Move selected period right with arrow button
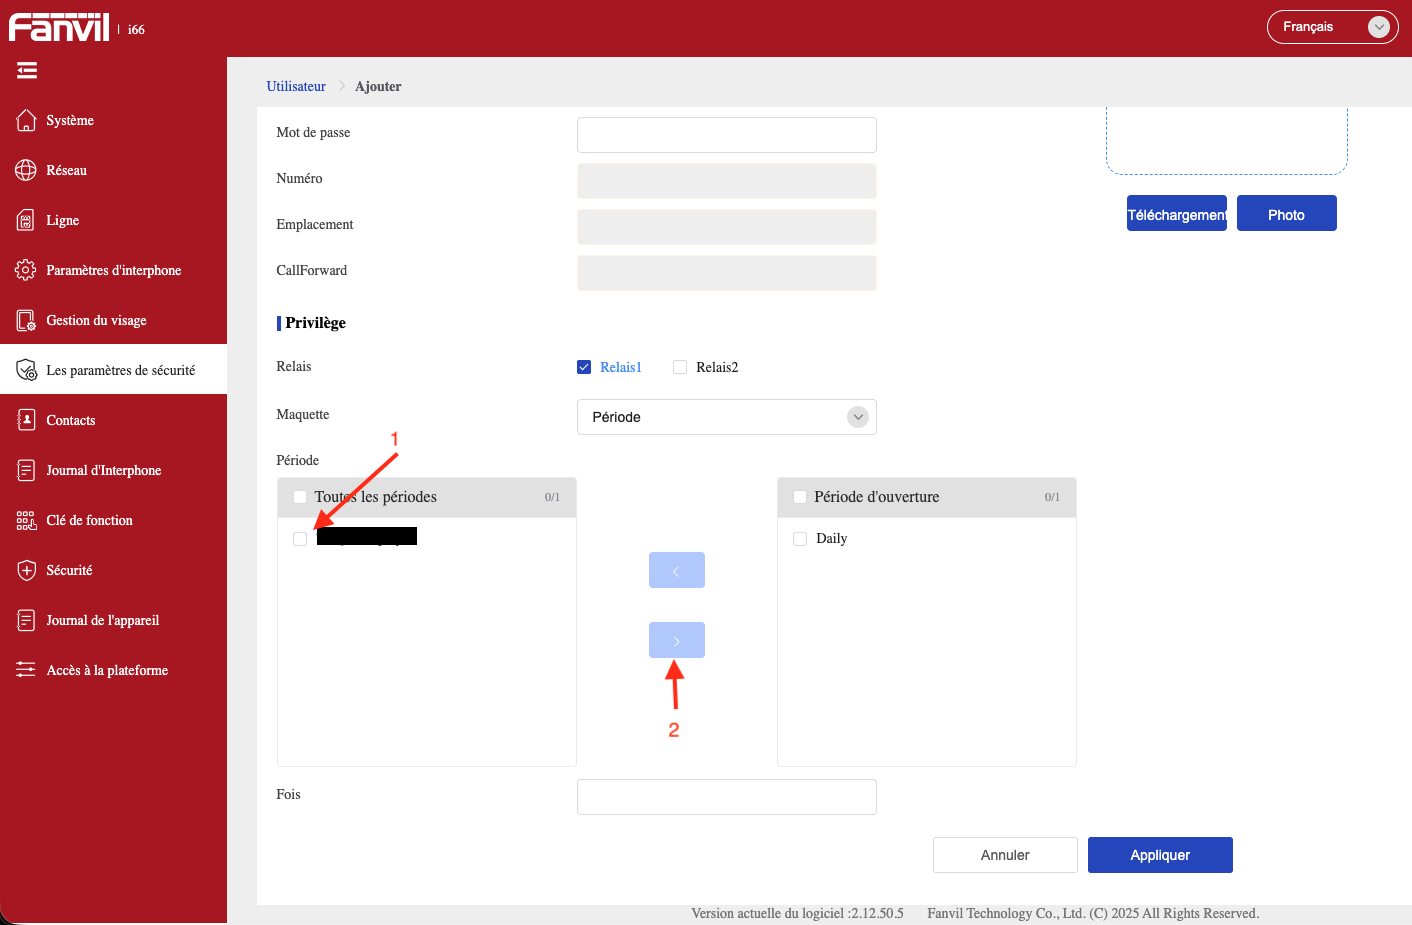 tap(676, 640)
